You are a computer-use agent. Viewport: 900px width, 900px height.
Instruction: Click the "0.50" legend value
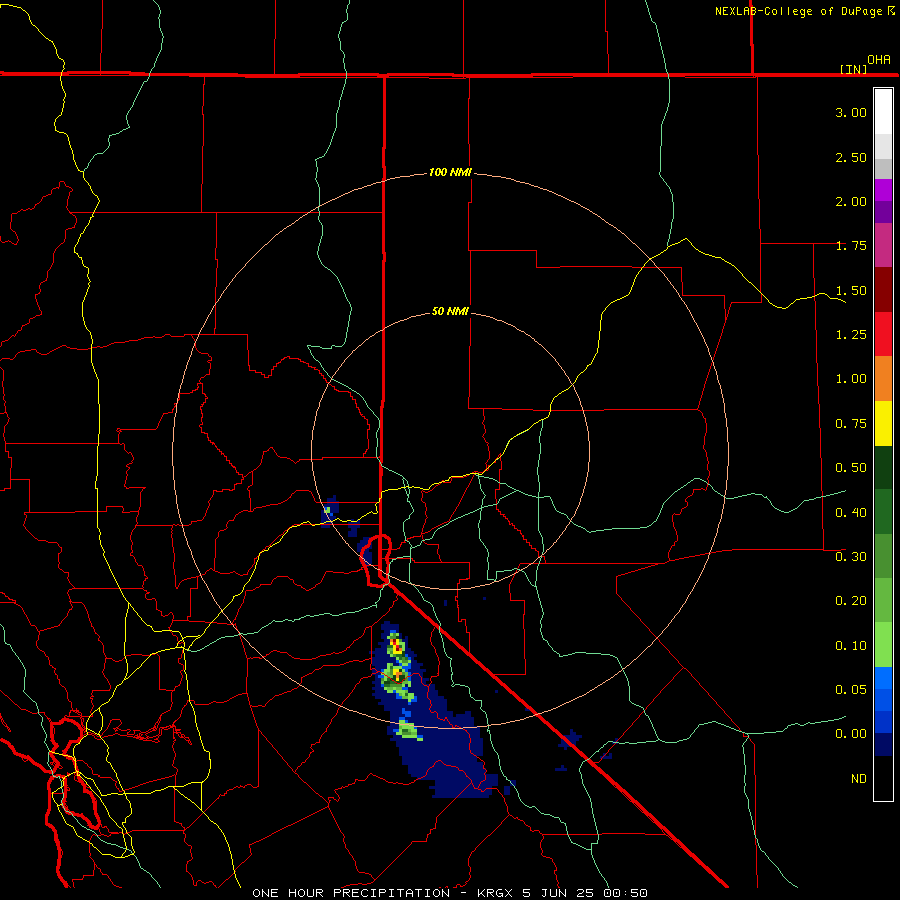851,468
